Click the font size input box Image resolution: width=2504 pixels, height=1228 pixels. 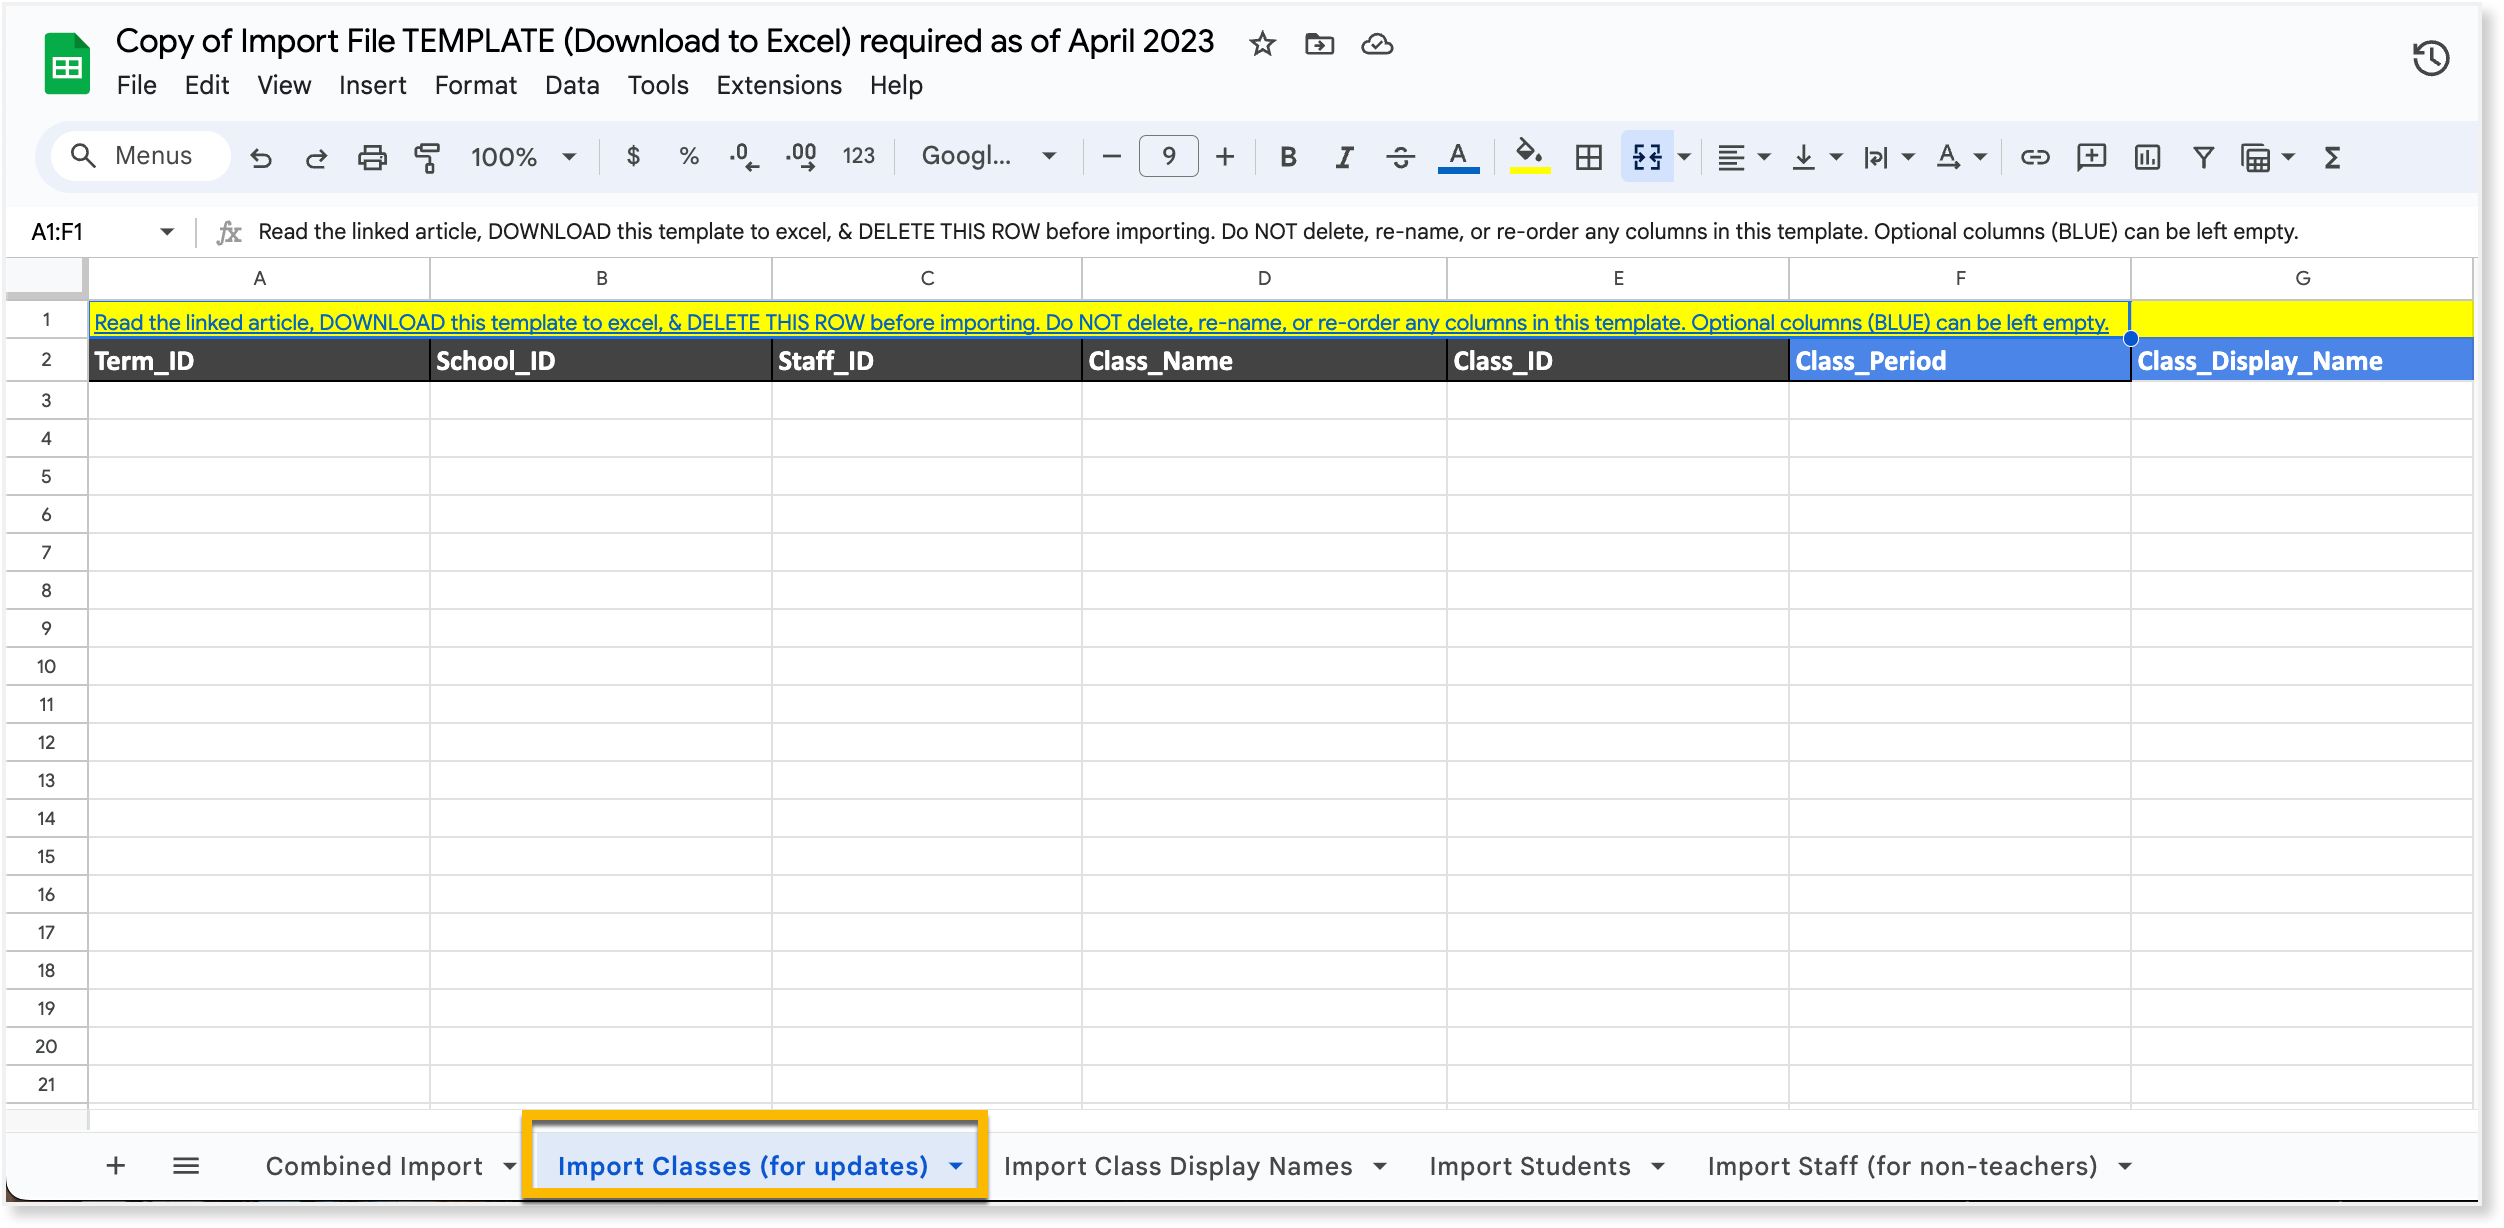pos(1168,156)
